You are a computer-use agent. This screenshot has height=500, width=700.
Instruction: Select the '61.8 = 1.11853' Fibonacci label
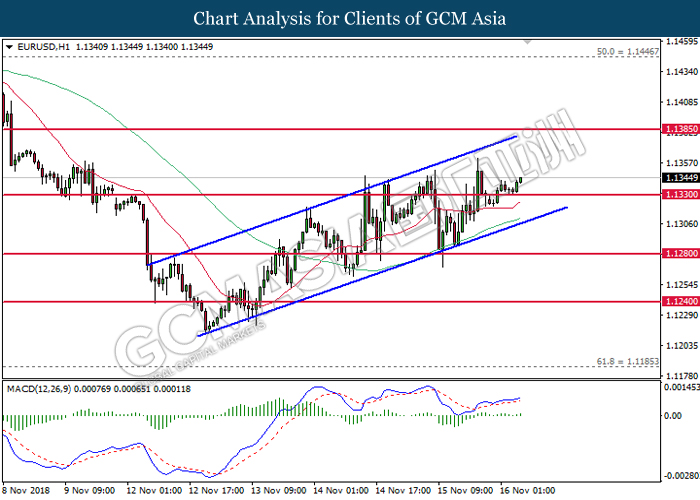pyautogui.click(x=628, y=361)
